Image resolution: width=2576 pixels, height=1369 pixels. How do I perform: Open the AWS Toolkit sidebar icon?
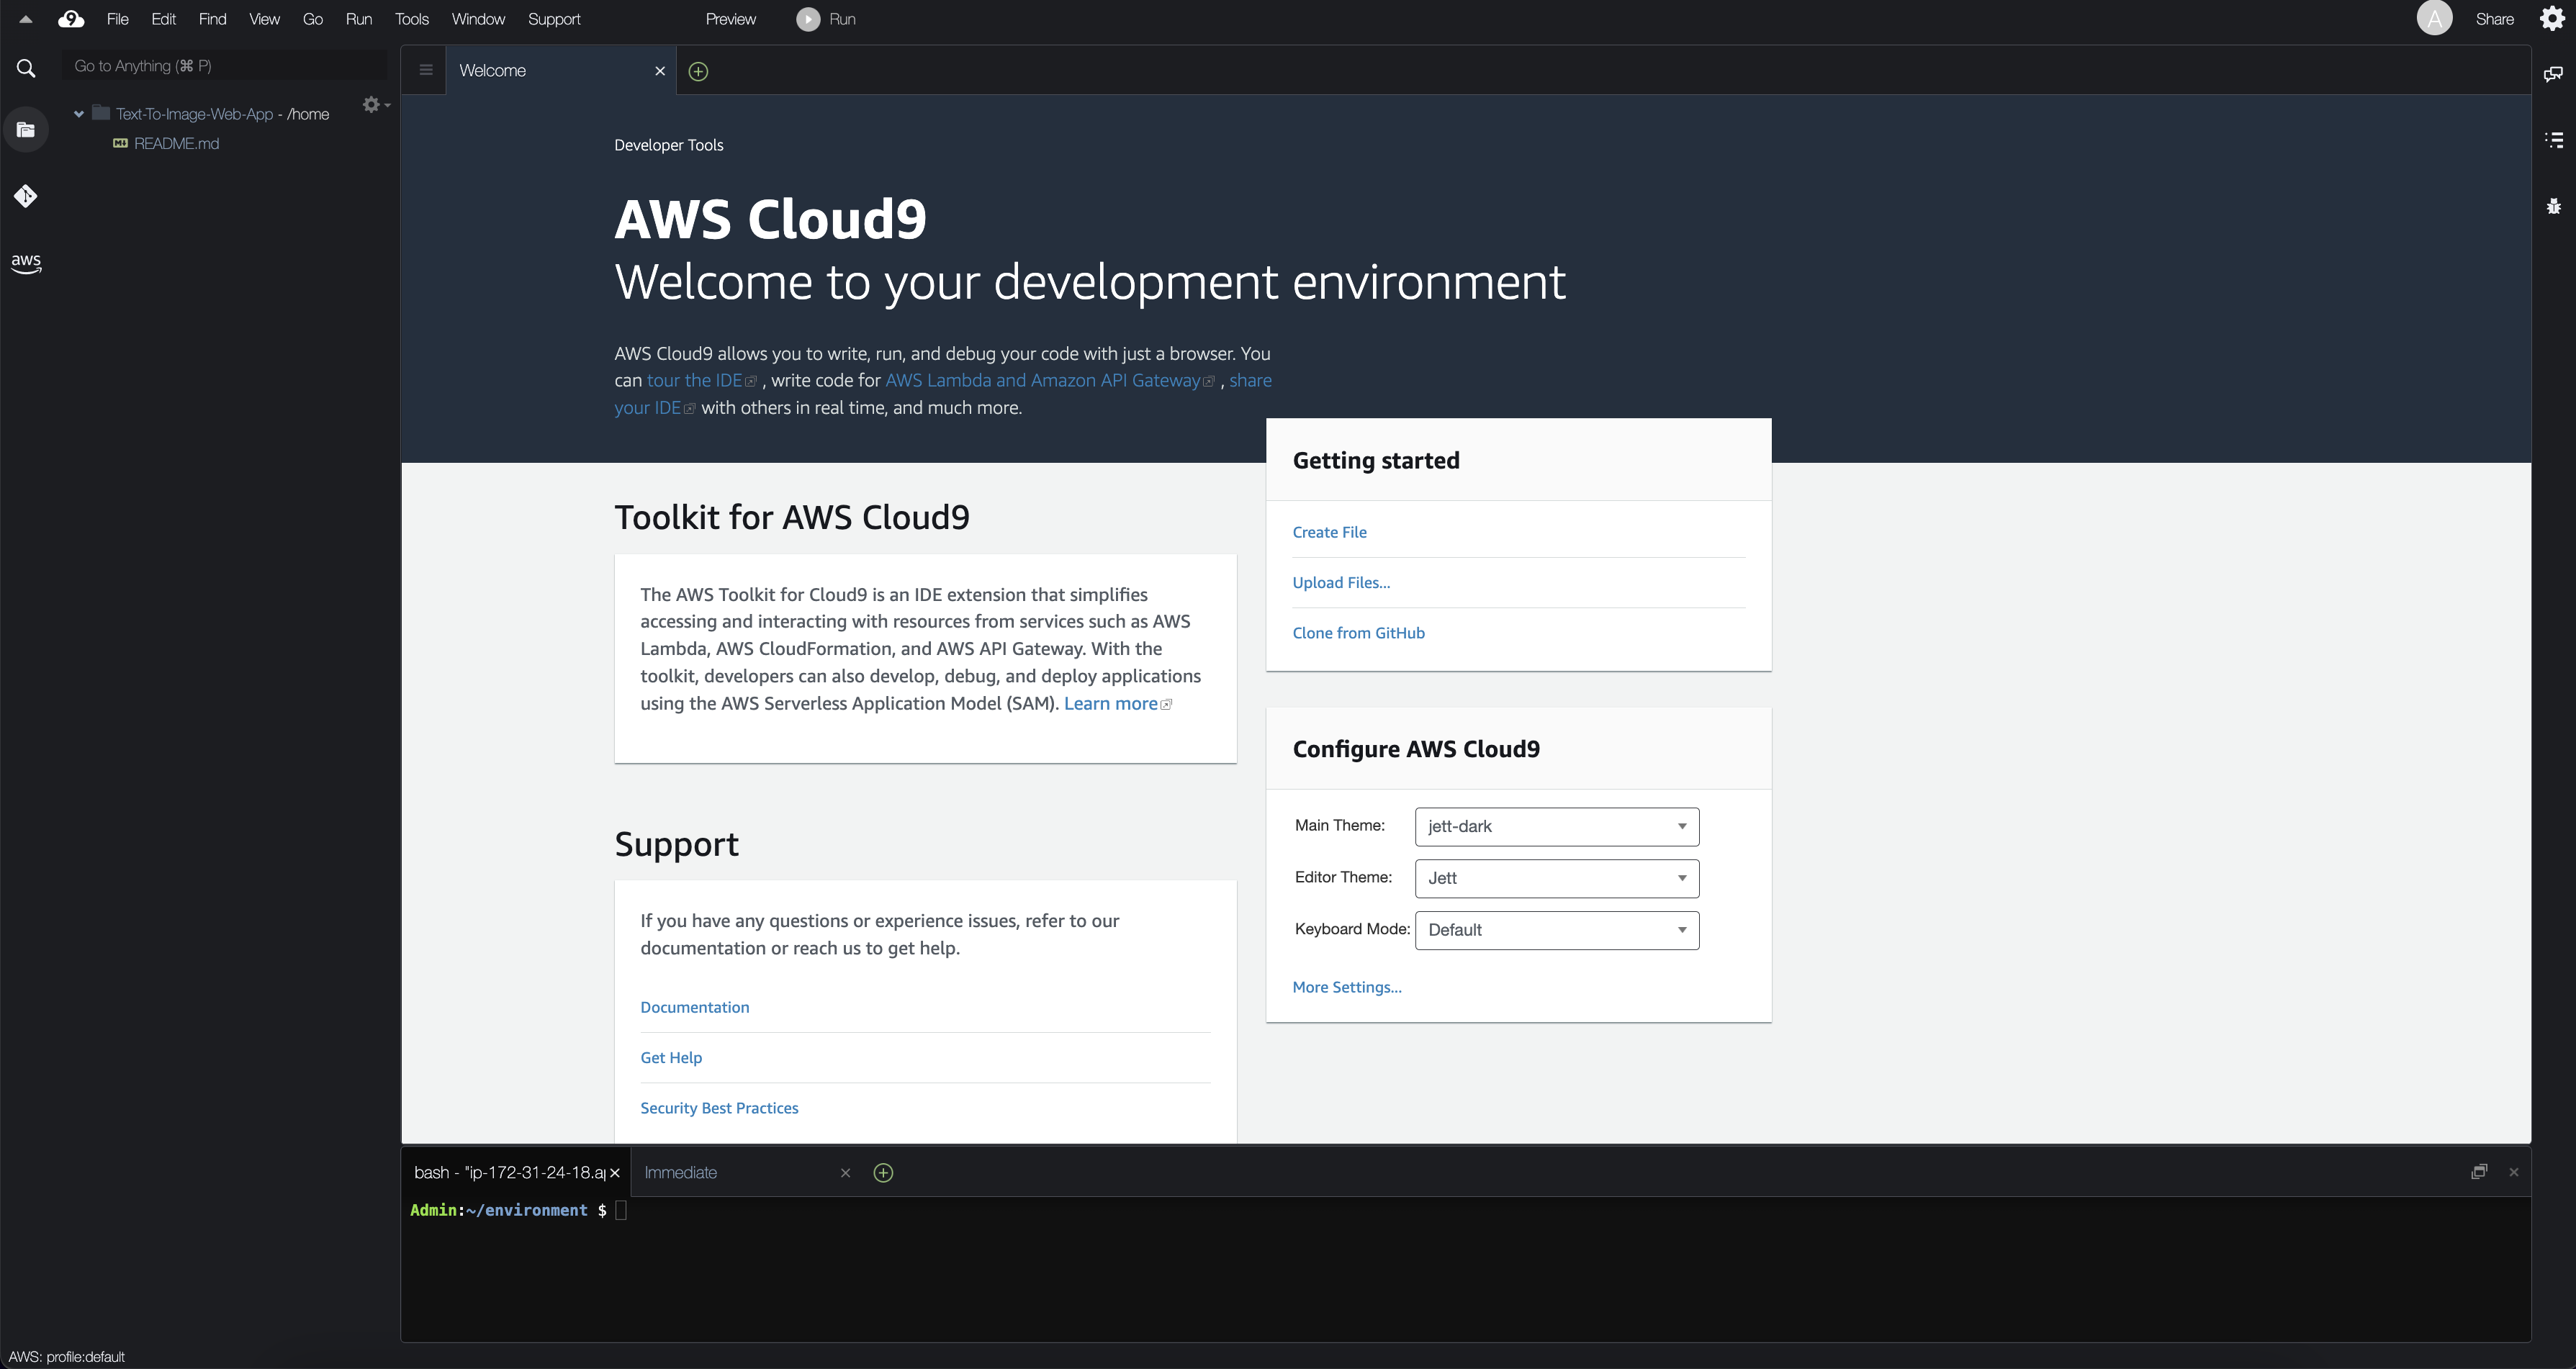click(x=26, y=263)
